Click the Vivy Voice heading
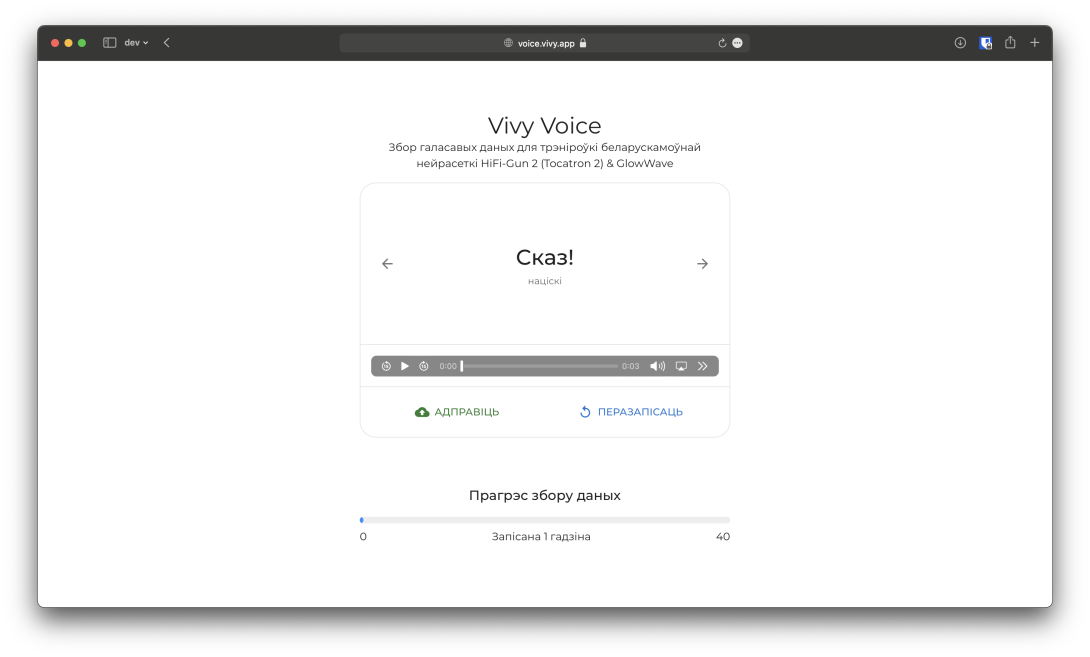Viewport: 1090px width, 657px height. click(544, 126)
